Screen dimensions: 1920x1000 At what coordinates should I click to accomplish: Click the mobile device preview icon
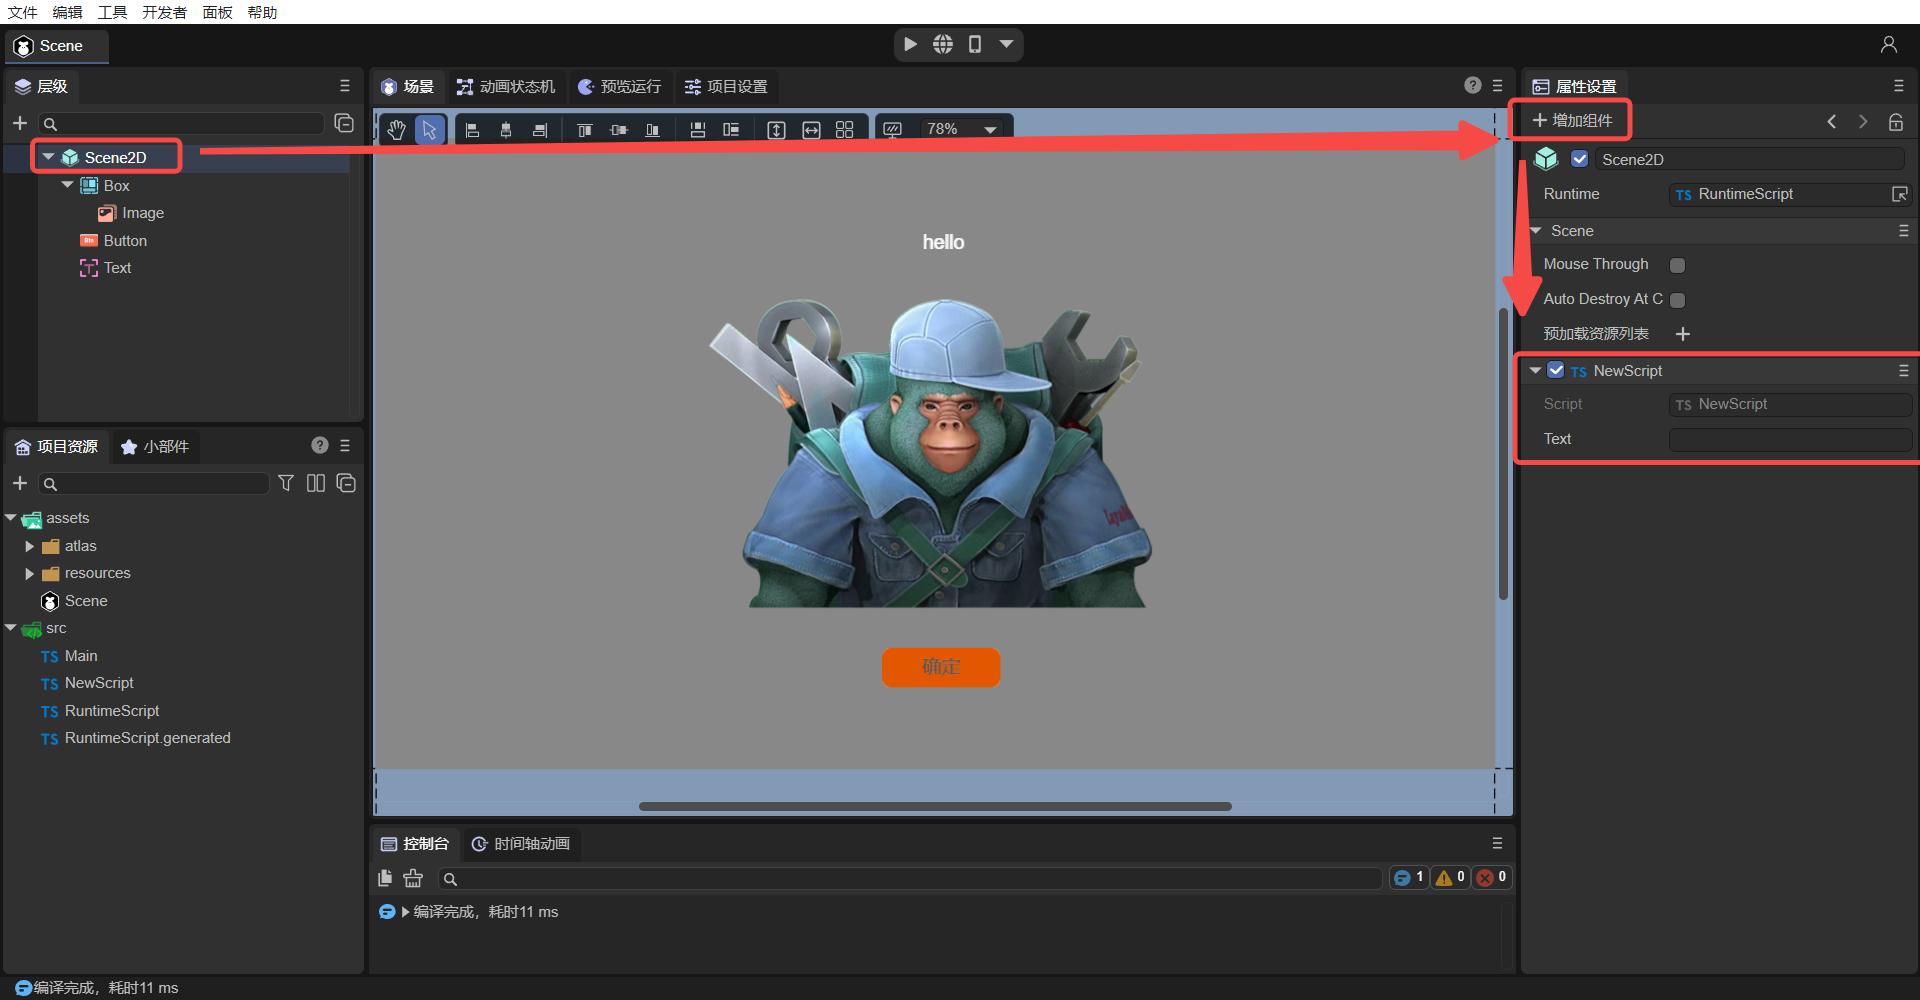point(975,44)
